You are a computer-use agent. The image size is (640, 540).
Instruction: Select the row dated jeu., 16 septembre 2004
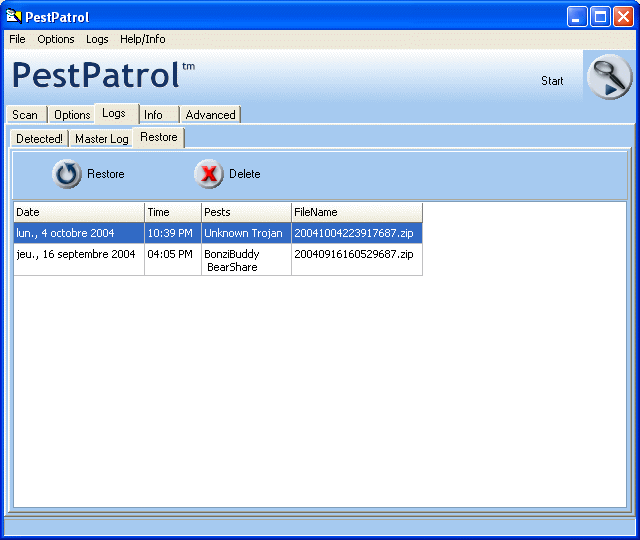click(x=218, y=260)
